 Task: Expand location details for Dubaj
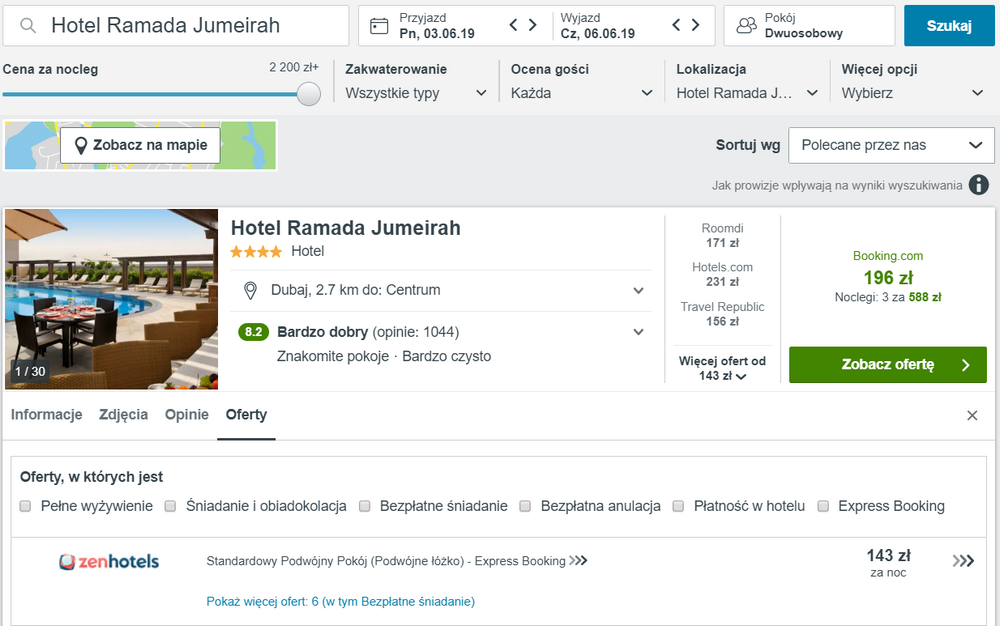(x=638, y=291)
